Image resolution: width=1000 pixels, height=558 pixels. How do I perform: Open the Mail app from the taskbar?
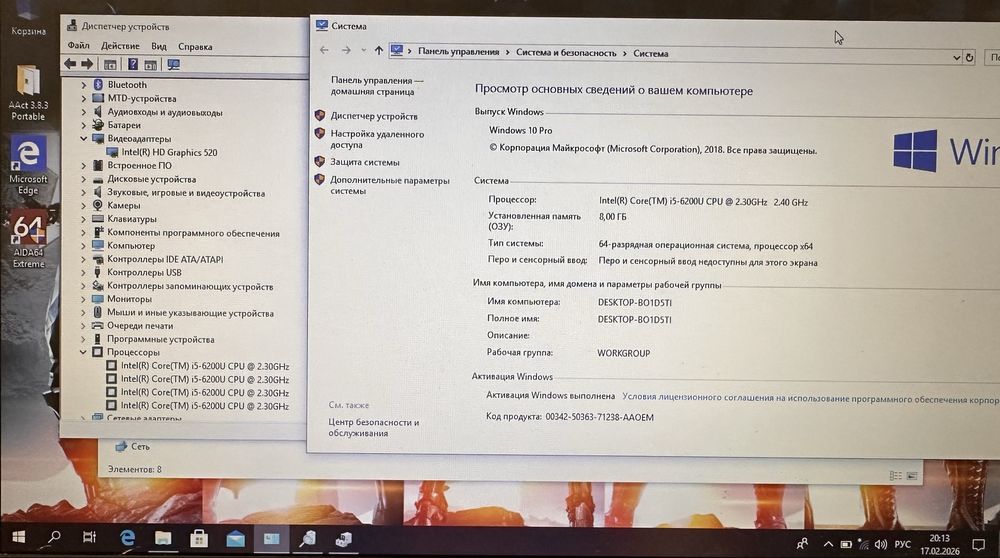coord(235,540)
